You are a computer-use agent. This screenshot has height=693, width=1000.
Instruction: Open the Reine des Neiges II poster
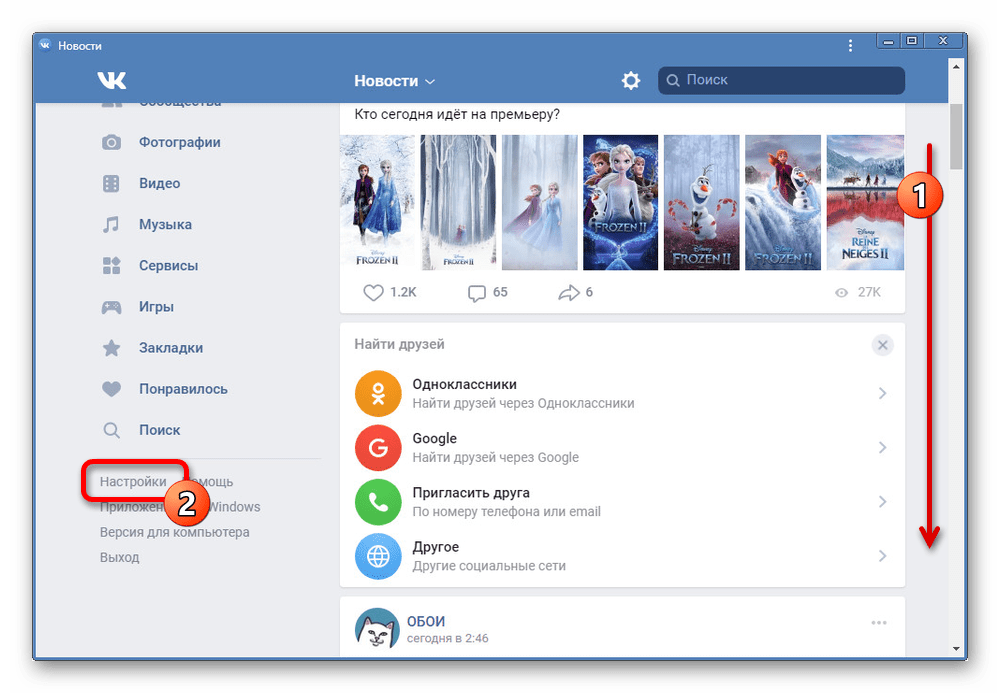[x=865, y=203]
